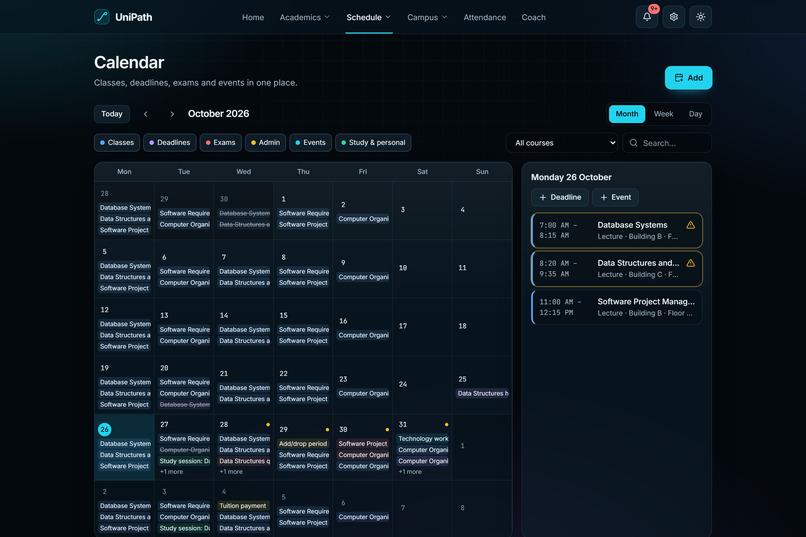Toggle the Classes filter chip
The height and width of the screenshot is (537, 806).
pos(117,142)
